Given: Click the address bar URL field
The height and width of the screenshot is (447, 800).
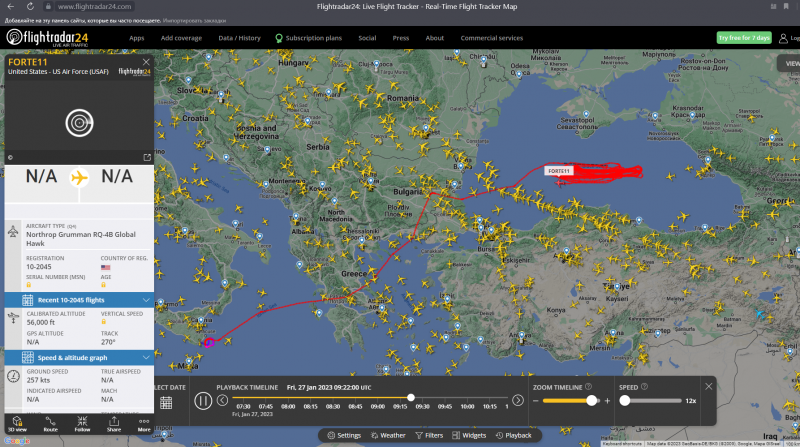Looking at the screenshot, I should click(94, 7).
